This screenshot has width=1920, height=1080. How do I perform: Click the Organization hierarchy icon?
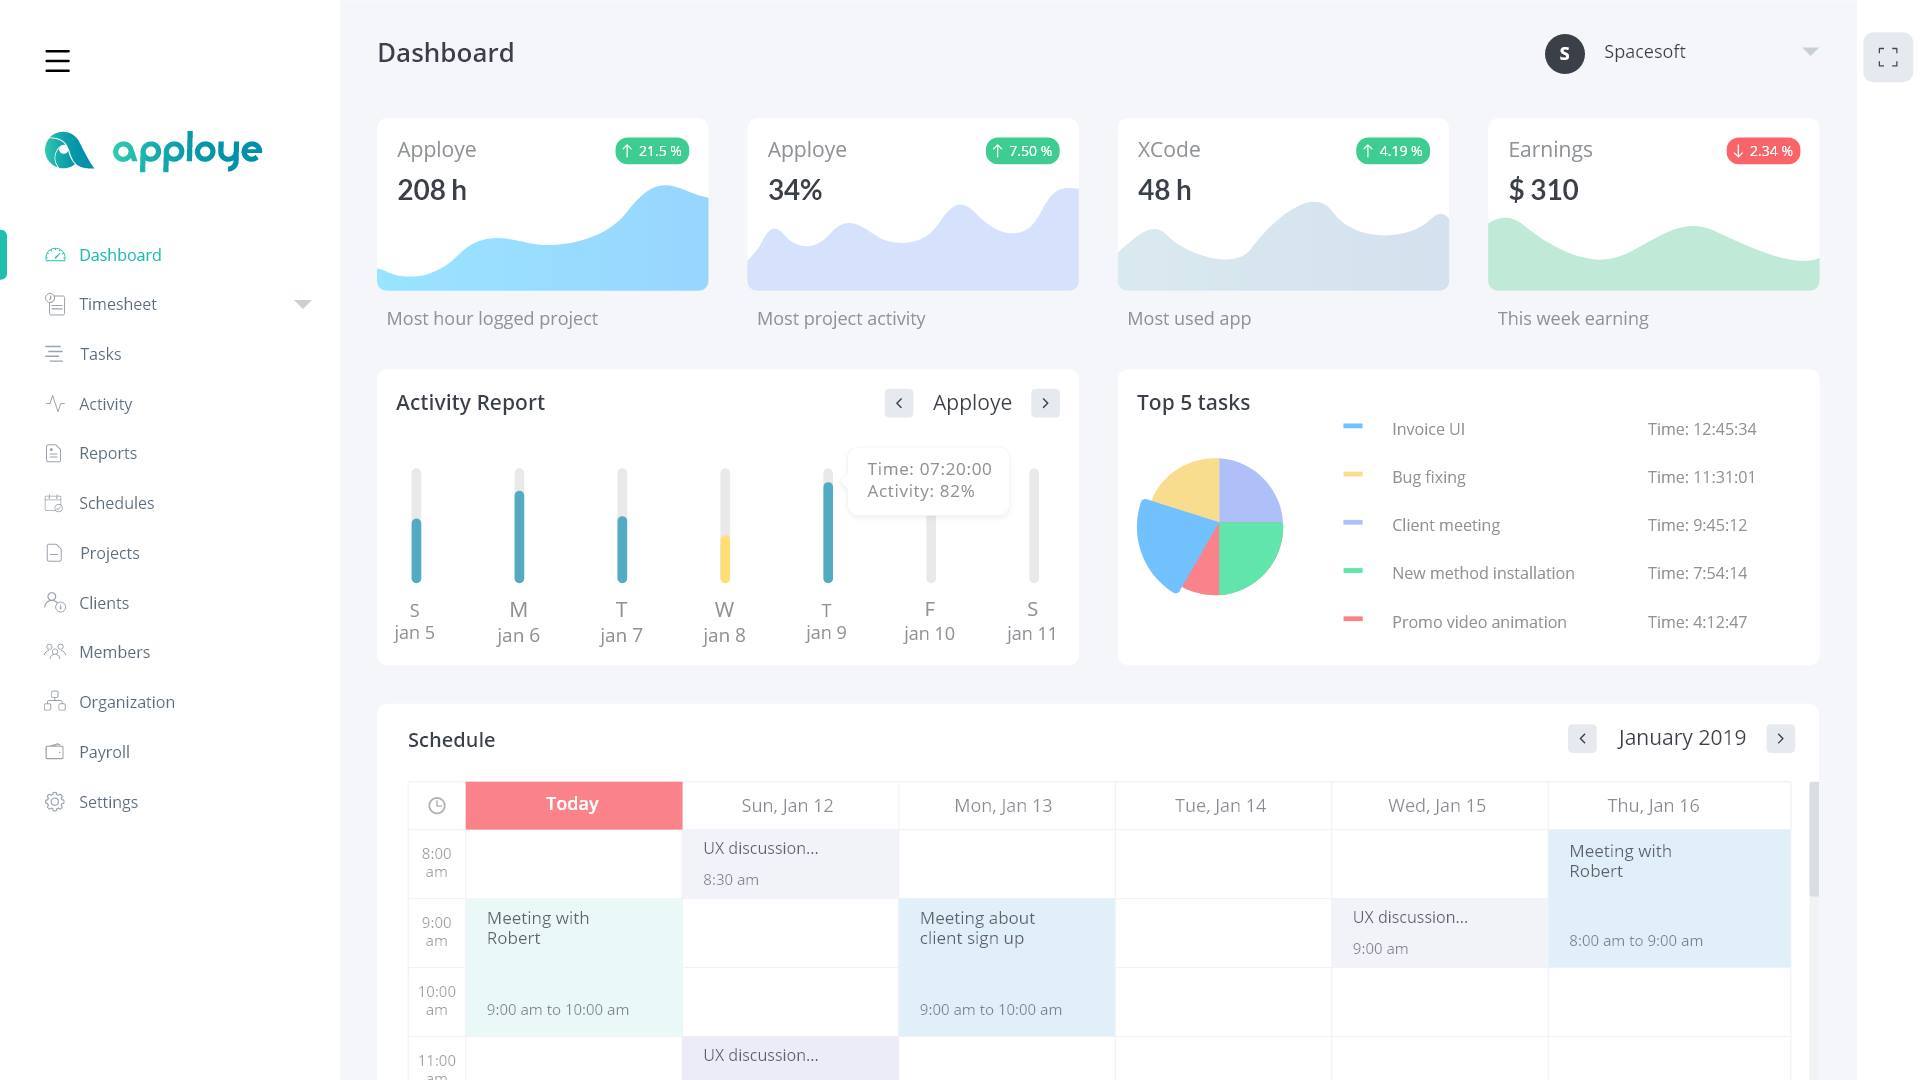click(54, 702)
